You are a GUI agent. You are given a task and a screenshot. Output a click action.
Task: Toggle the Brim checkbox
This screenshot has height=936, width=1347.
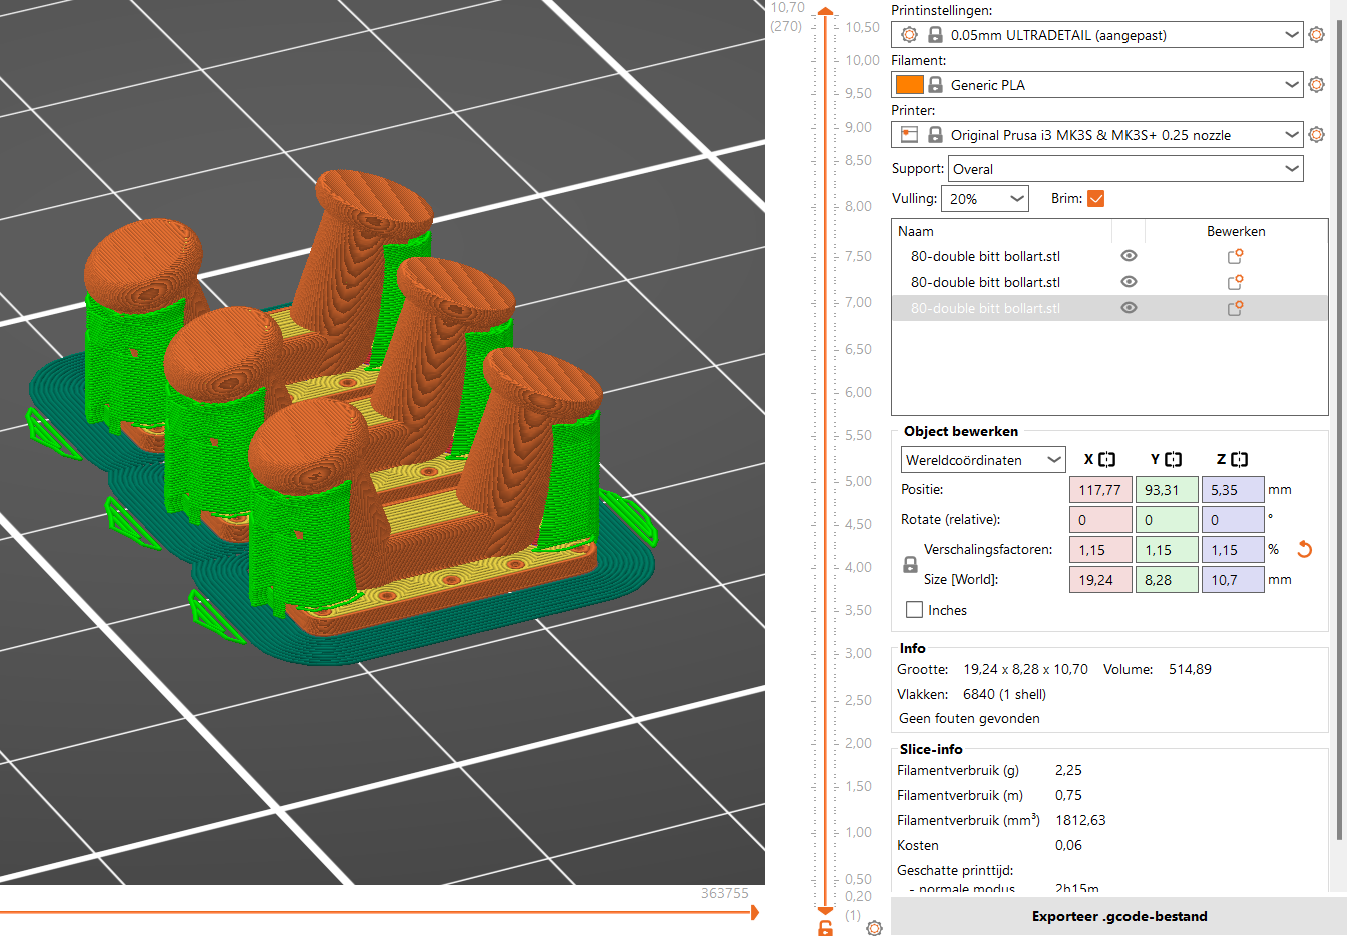point(1096,199)
